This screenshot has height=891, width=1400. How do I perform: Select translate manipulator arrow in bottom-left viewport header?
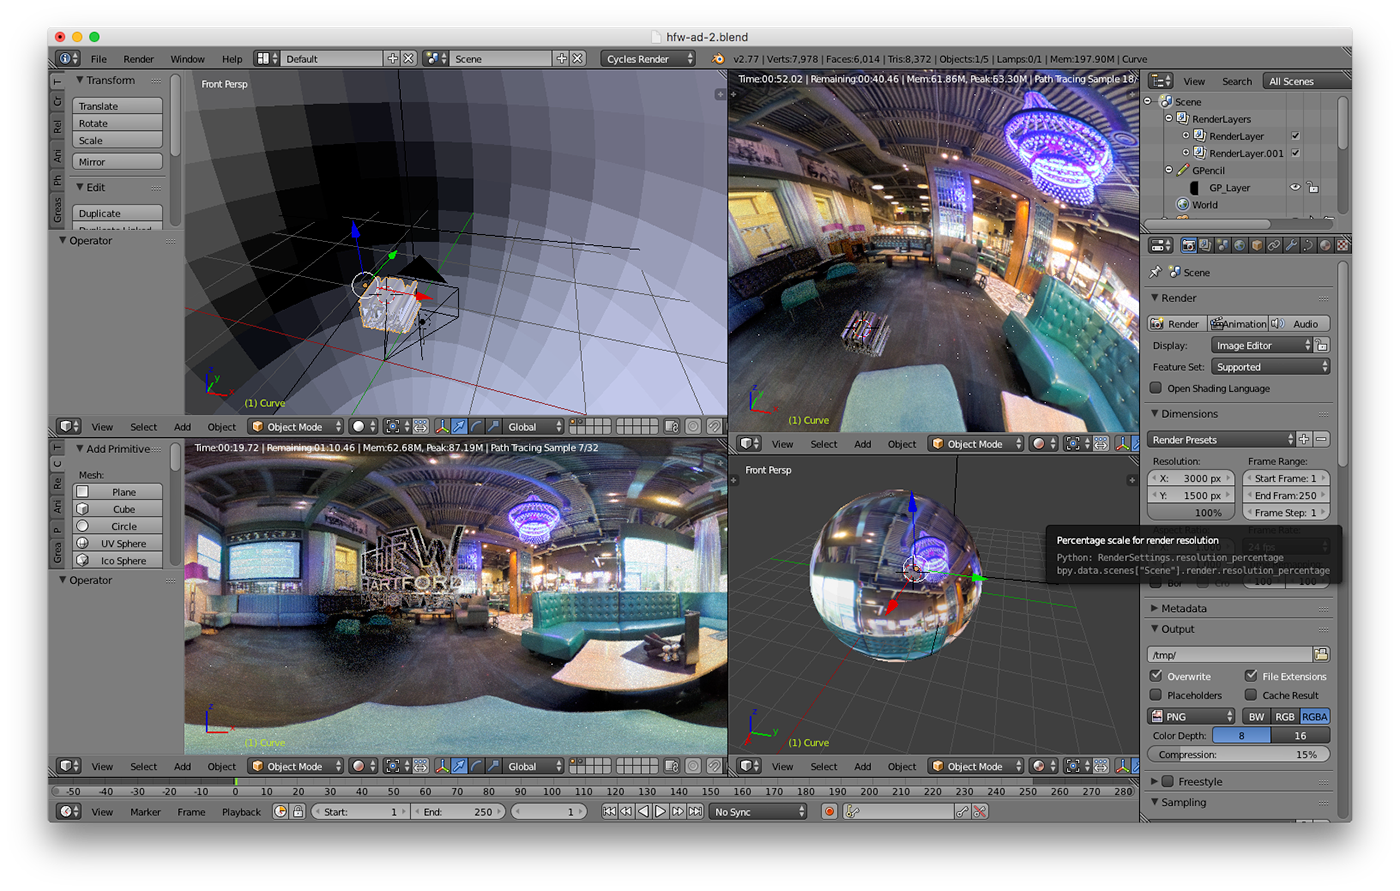point(459,766)
